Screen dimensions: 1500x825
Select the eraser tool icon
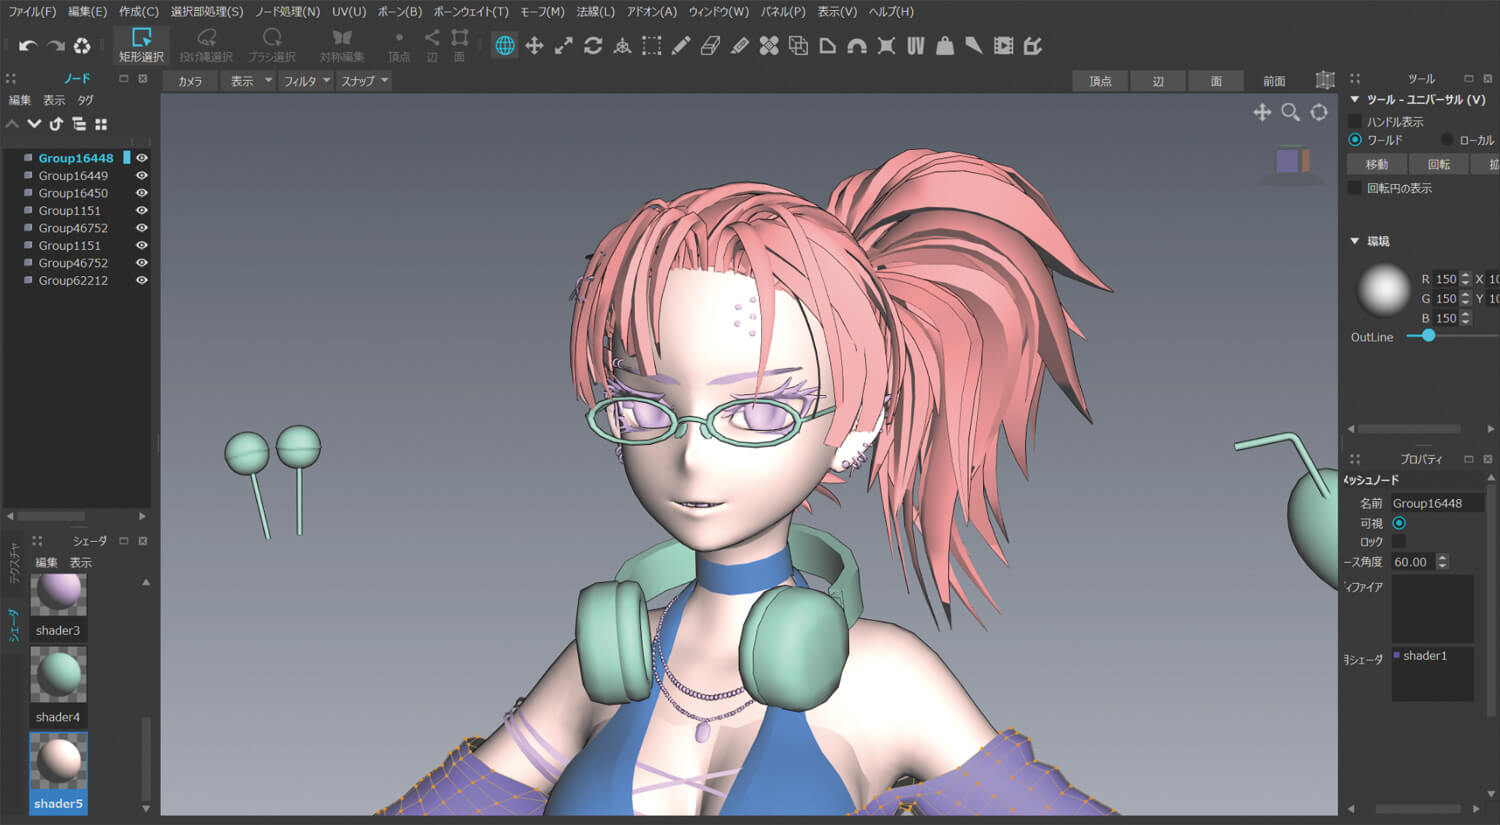pos(710,45)
